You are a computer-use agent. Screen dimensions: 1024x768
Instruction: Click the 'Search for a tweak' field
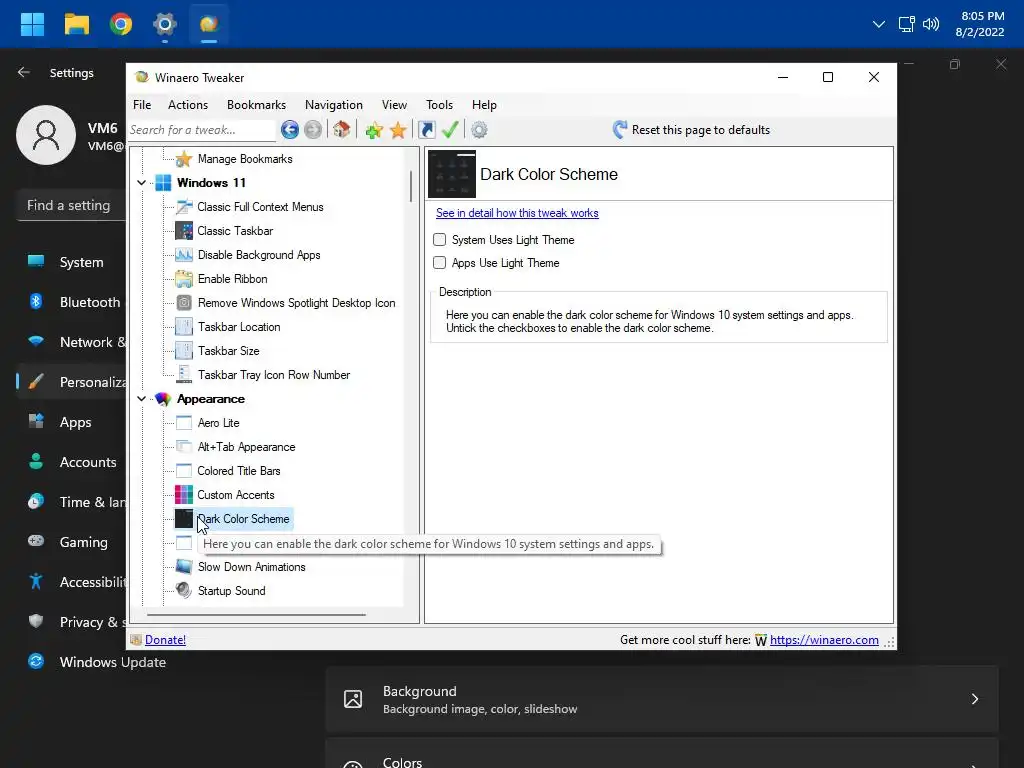click(201, 130)
